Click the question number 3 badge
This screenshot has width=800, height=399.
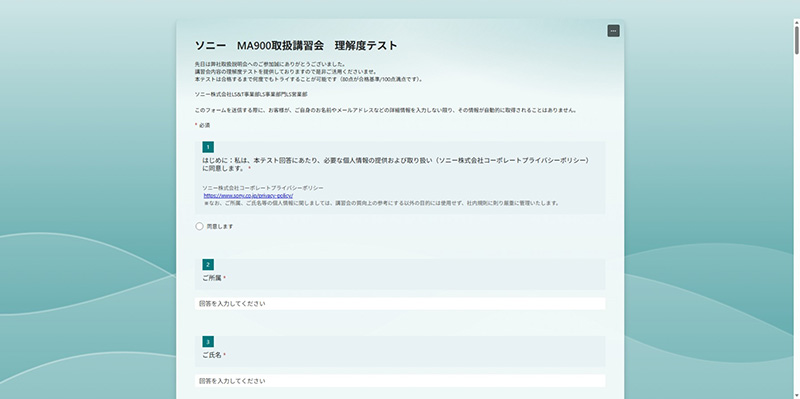click(x=208, y=342)
